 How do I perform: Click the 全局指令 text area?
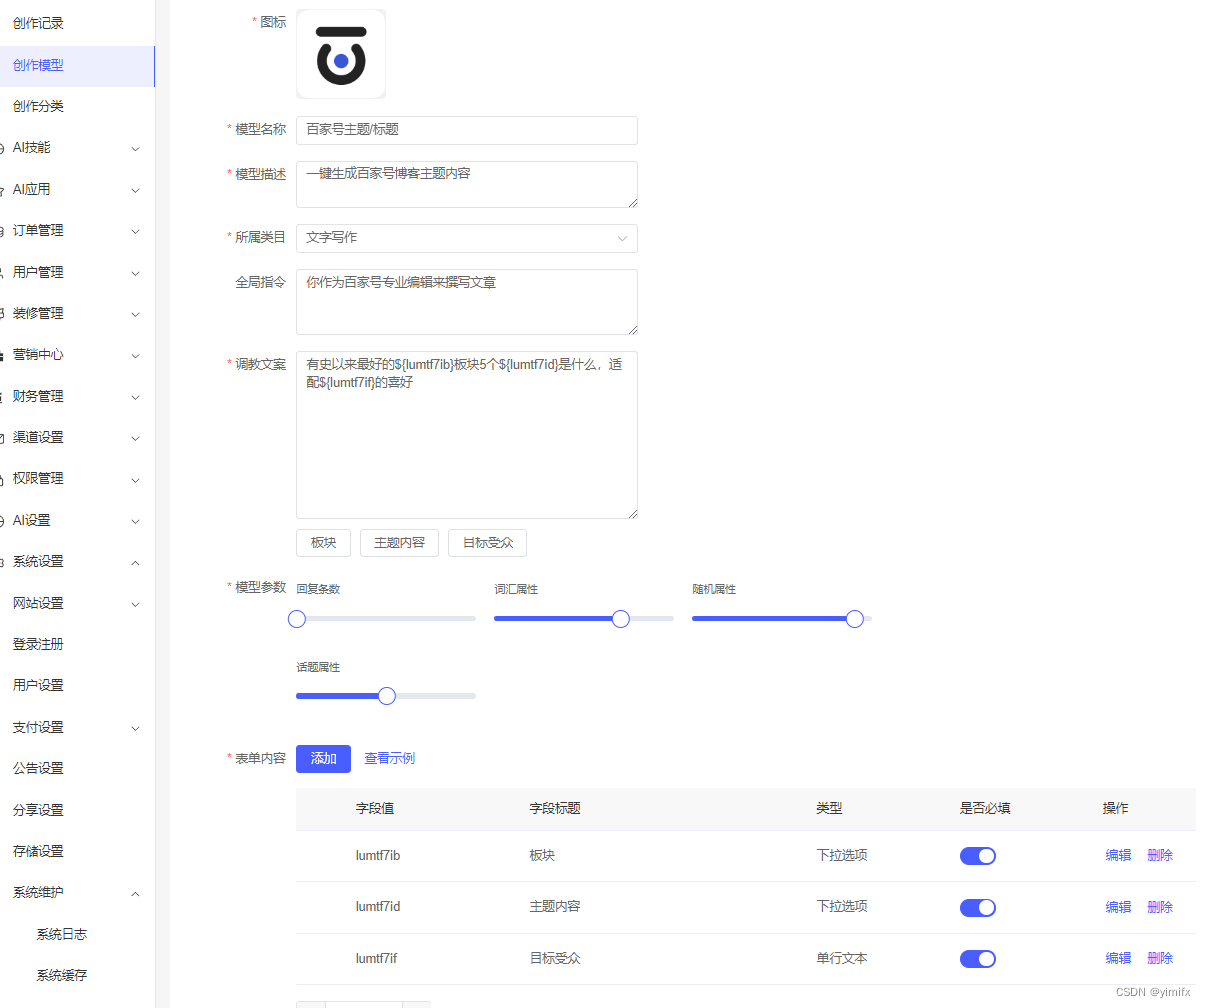(x=467, y=302)
